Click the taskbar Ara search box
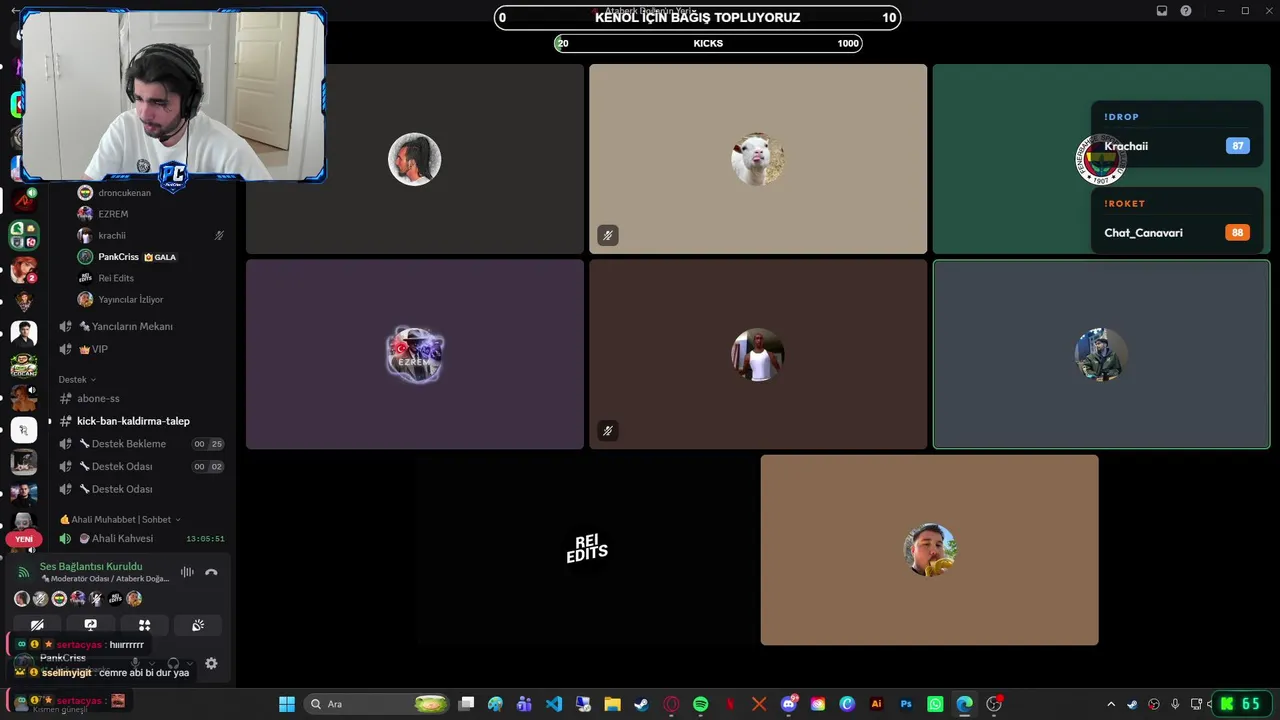Viewport: 1280px width, 720px height. [378, 704]
